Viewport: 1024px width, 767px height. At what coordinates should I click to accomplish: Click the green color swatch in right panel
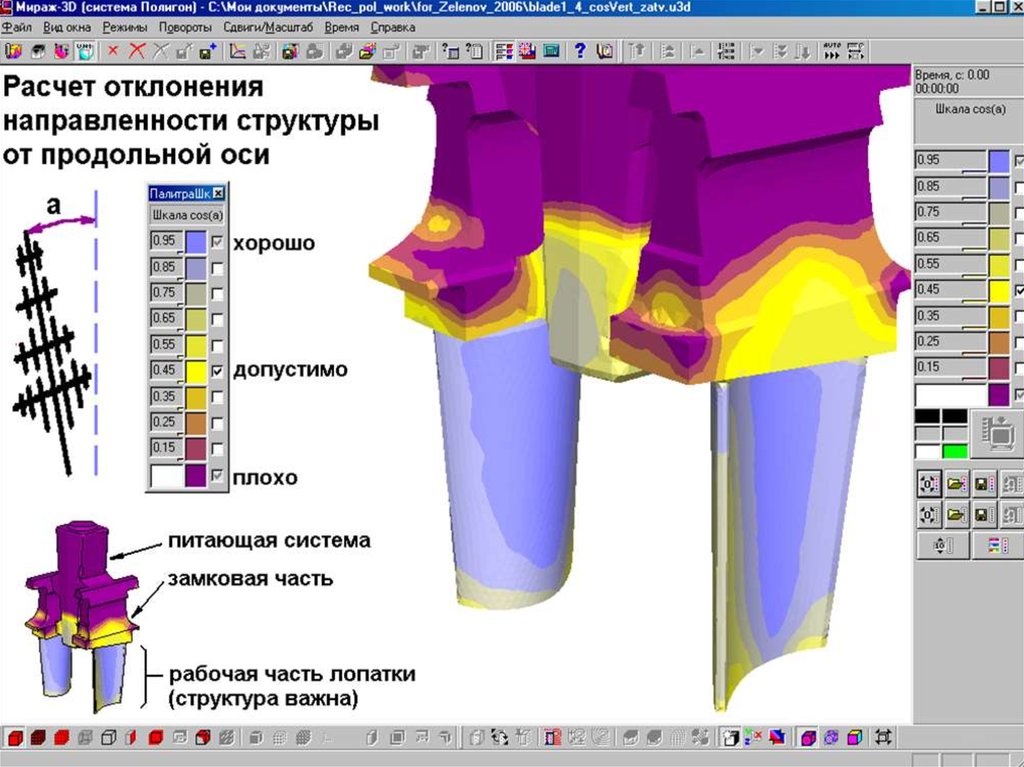(955, 451)
